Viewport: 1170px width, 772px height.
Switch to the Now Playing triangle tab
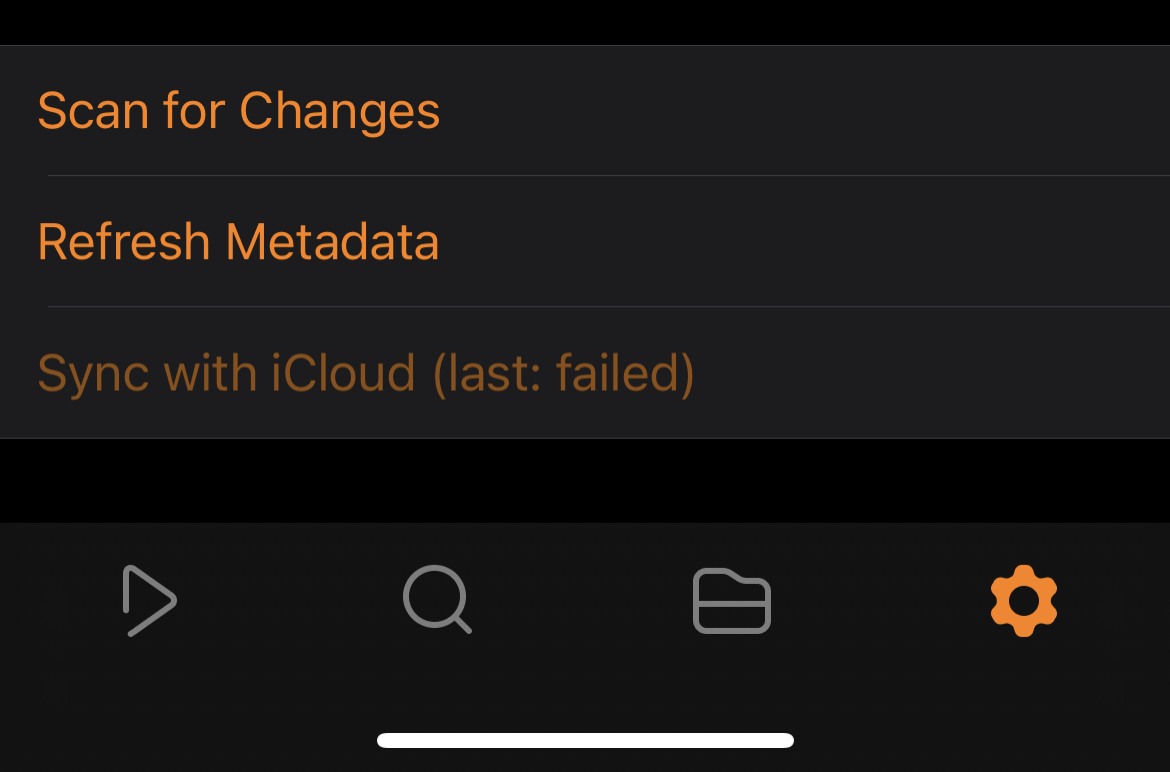149,601
